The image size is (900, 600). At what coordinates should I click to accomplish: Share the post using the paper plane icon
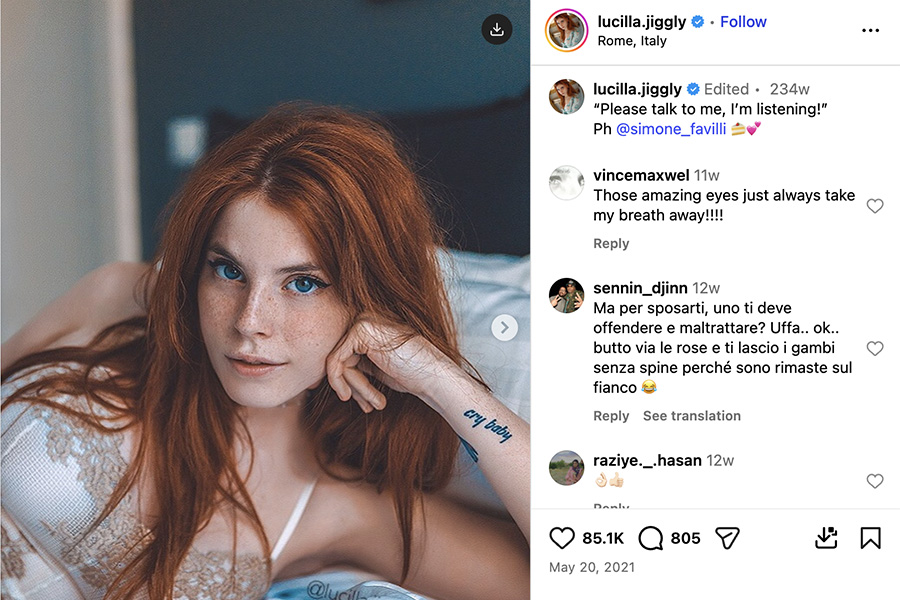(727, 538)
